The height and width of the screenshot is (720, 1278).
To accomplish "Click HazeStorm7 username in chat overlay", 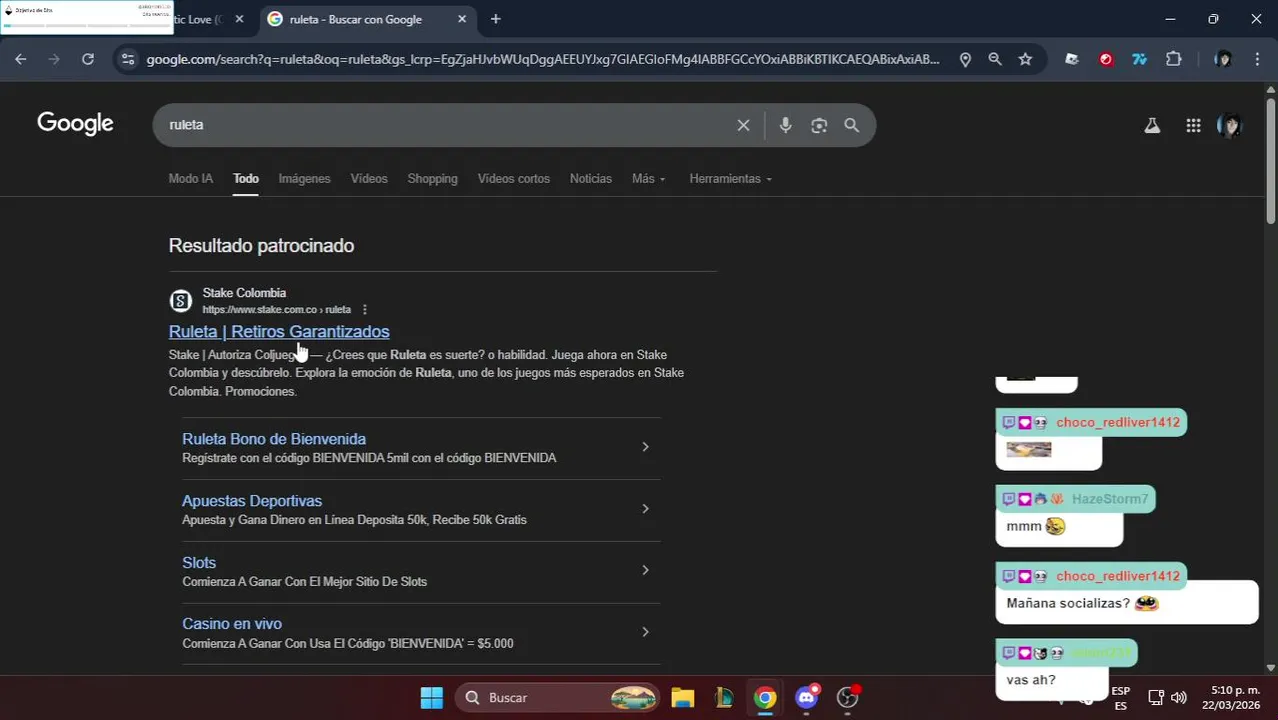I will click(1110, 499).
